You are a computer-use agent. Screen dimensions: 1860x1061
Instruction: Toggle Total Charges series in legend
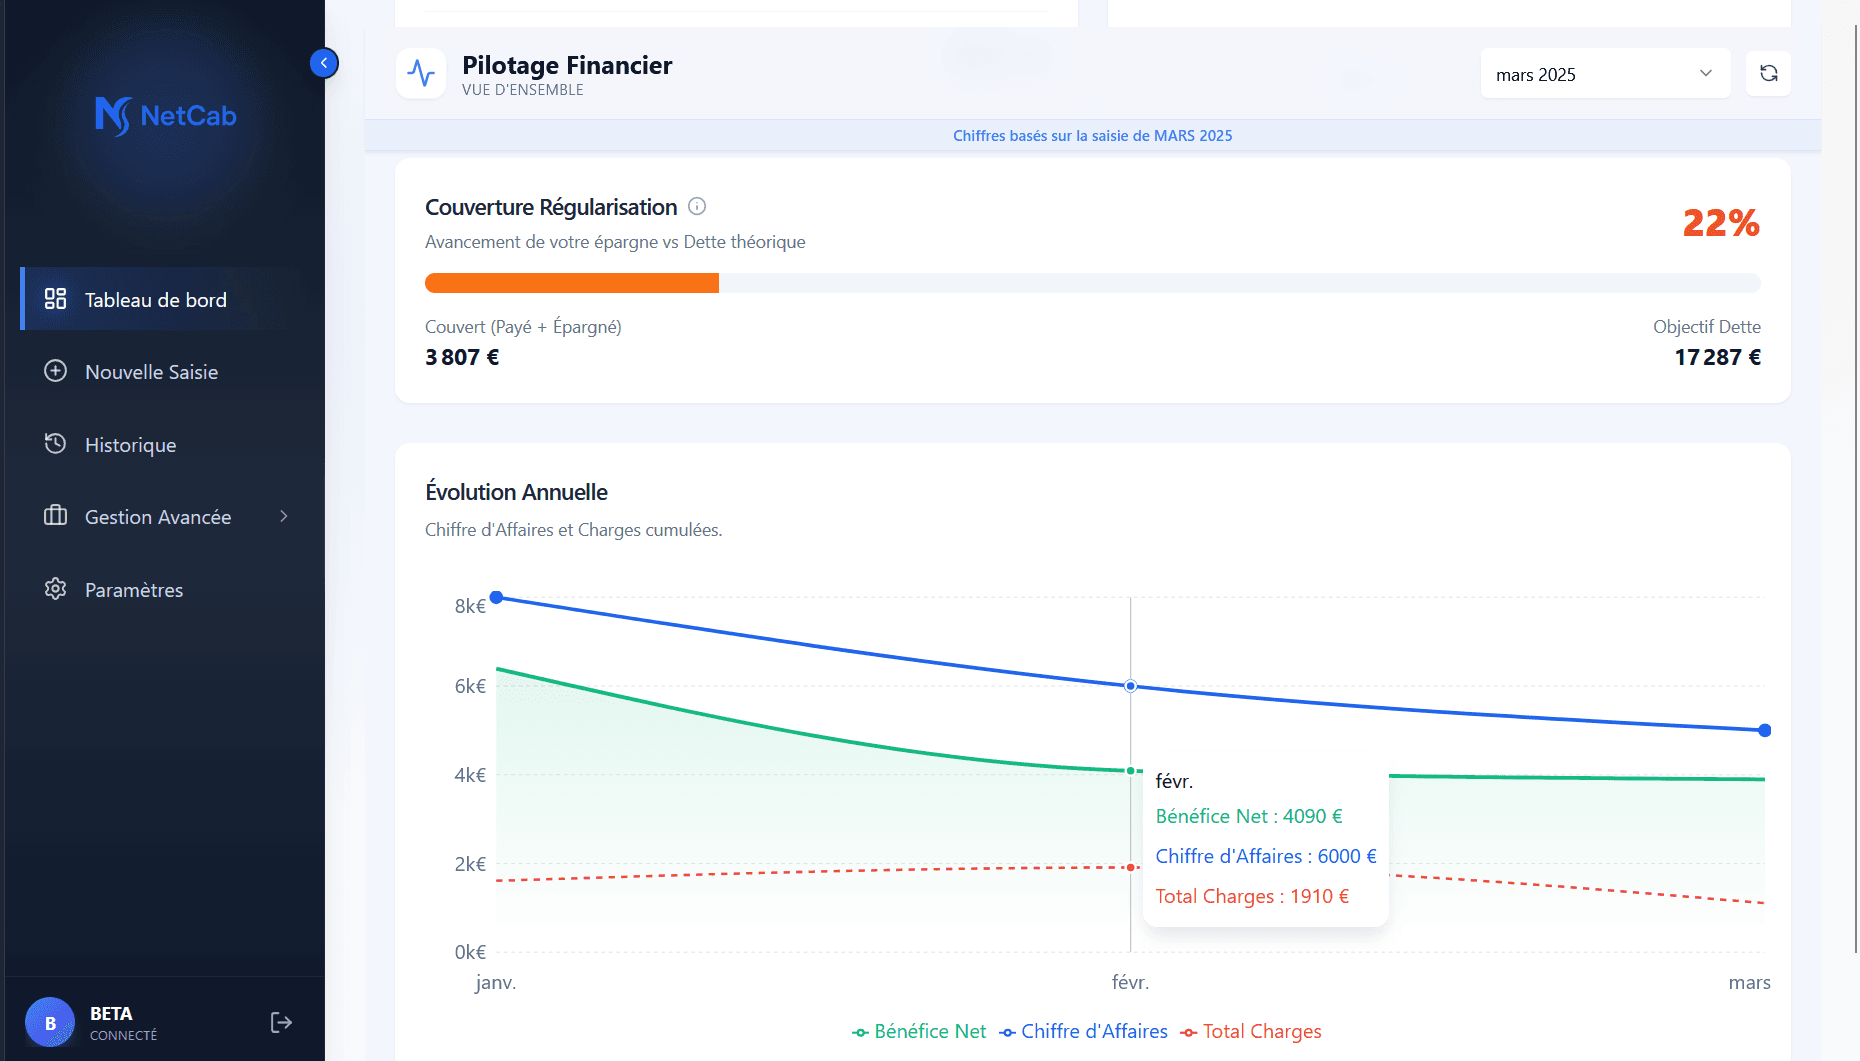pos(1251,1032)
